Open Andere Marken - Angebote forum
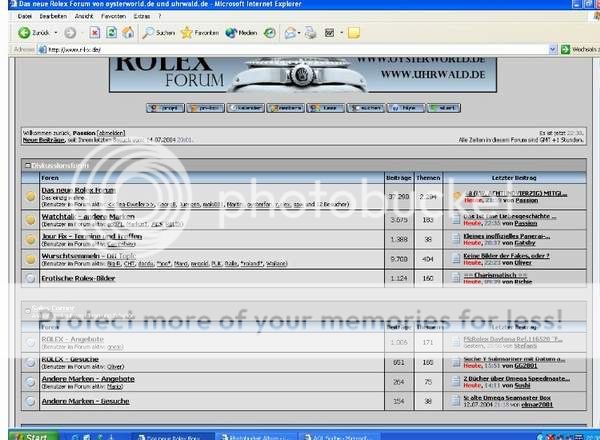Viewport: 600px width, 440px height. (x=88, y=379)
